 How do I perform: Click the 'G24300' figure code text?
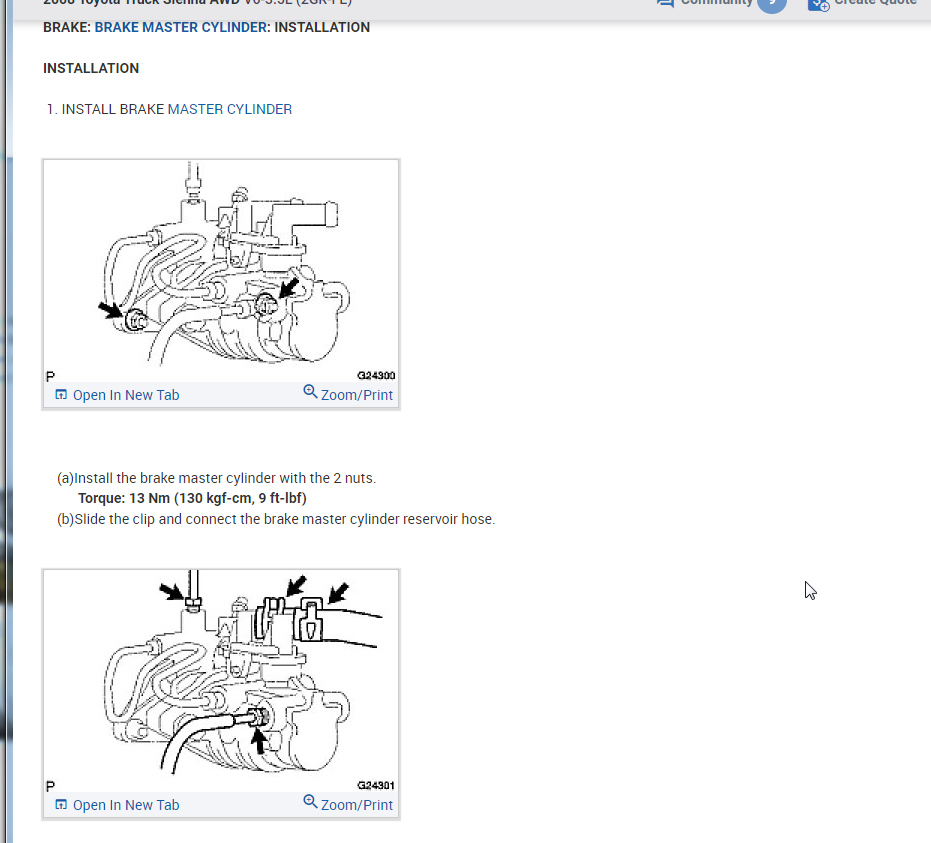(376, 375)
